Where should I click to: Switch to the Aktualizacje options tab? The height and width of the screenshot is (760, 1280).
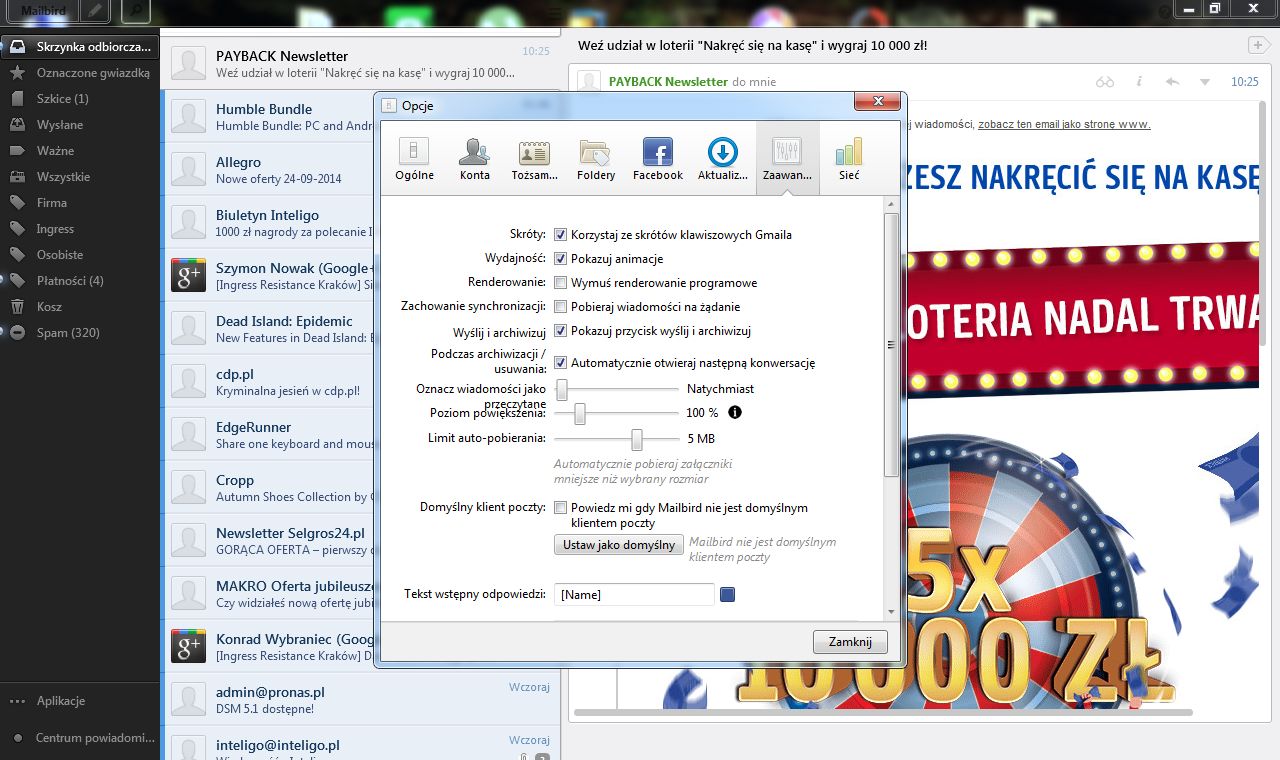pyautogui.click(x=723, y=159)
